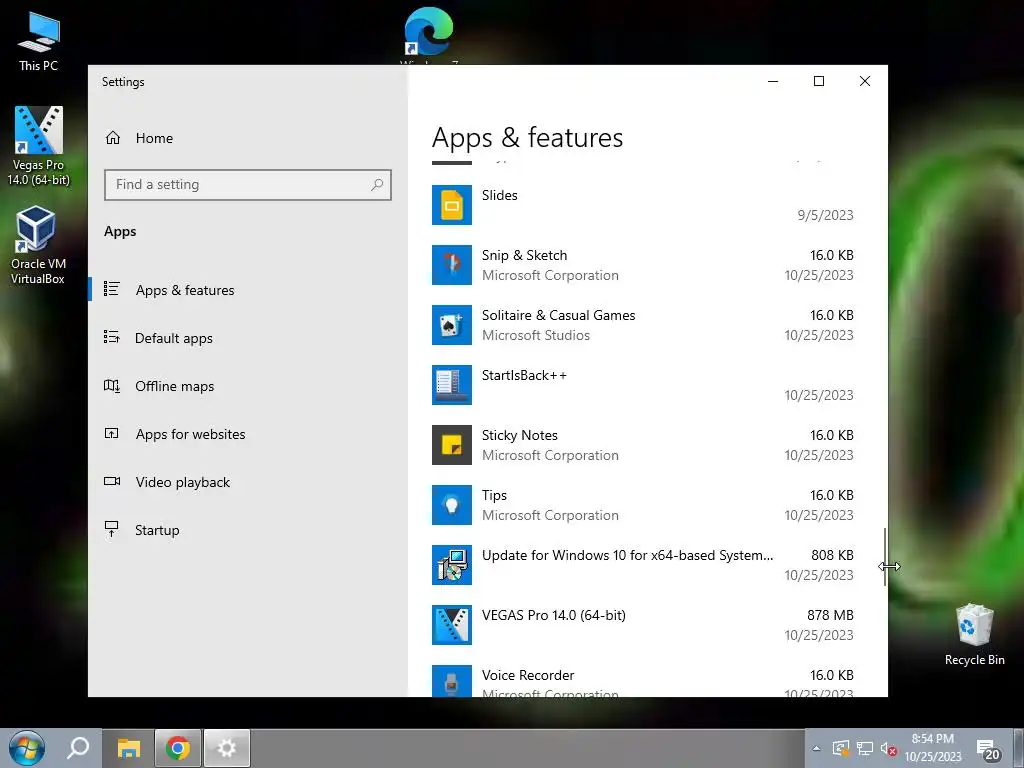
Task: Click the Apps & features sidebar icon
Action: click(112, 289)
